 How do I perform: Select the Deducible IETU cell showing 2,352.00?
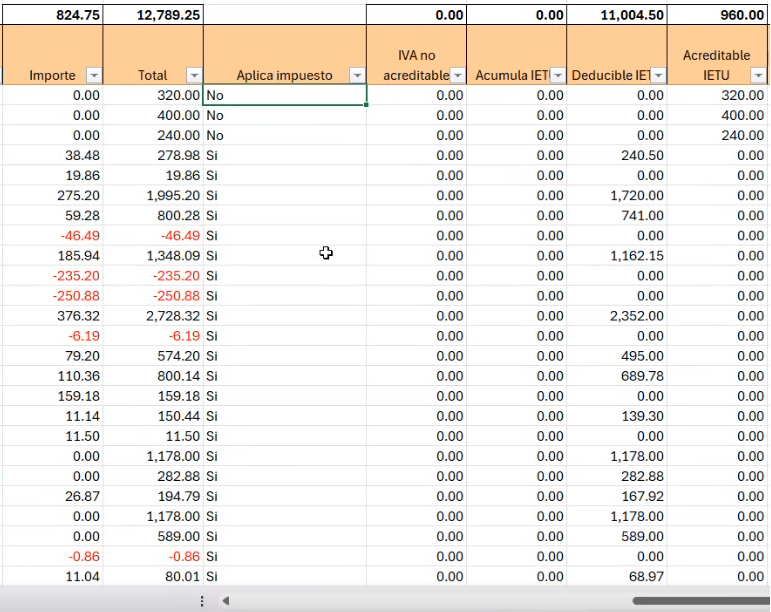pyautogui.click(x=617, y=315)
